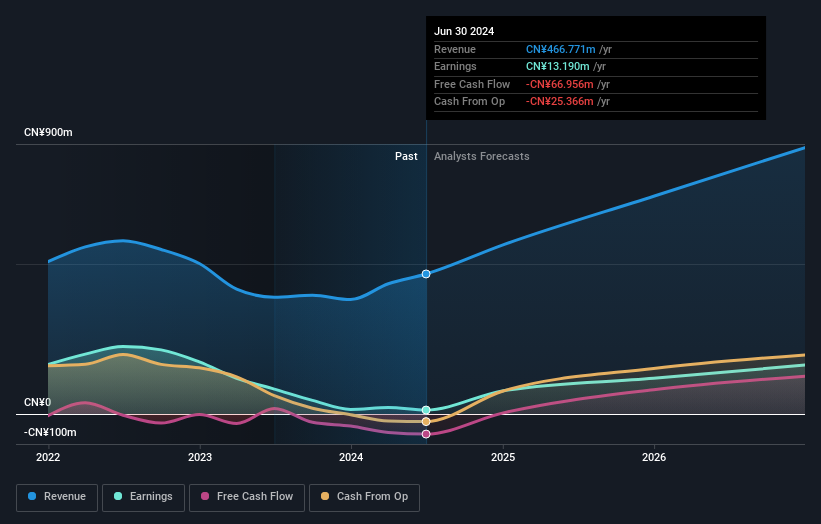This screenshot has height=524, width=821.
Task: Click the CN¥900m y-axis label
Action: click(x=48, y=132)
